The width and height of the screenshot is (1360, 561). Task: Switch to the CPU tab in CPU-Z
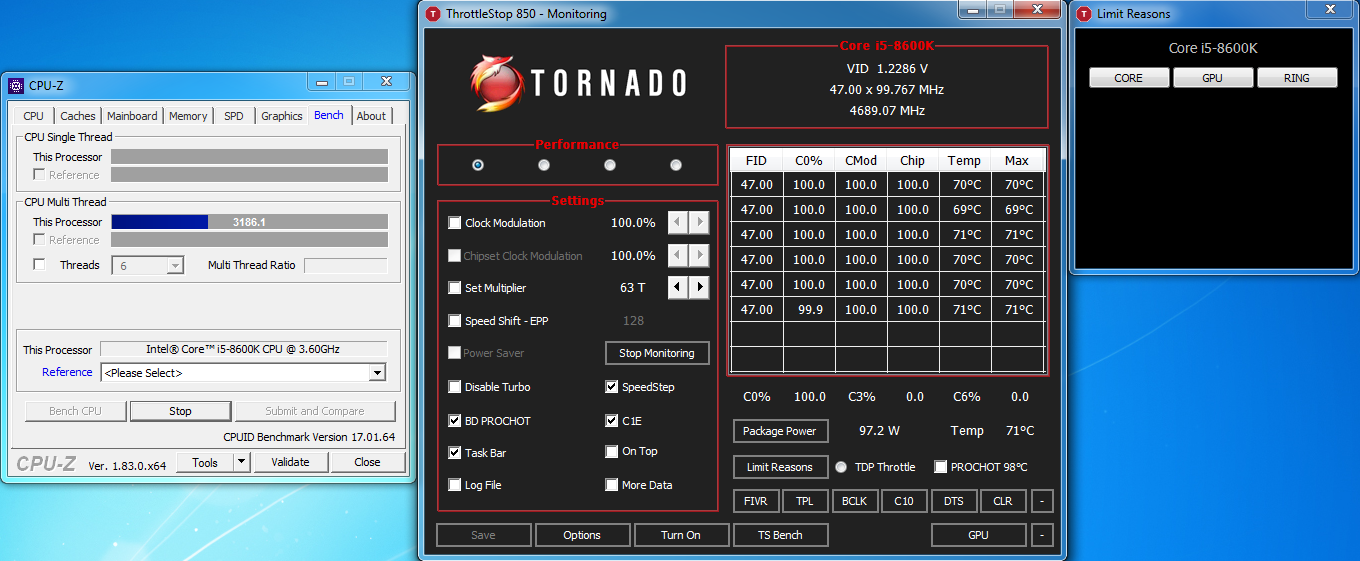click(x=34, y=116)
